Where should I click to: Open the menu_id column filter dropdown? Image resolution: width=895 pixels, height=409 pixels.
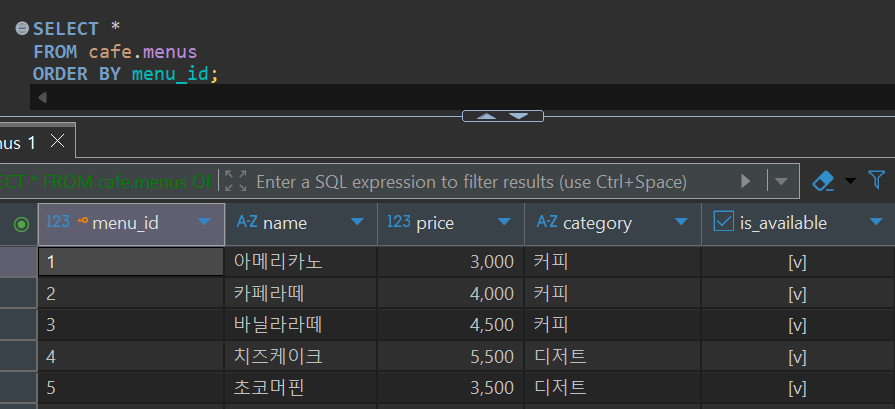point(204,222)
